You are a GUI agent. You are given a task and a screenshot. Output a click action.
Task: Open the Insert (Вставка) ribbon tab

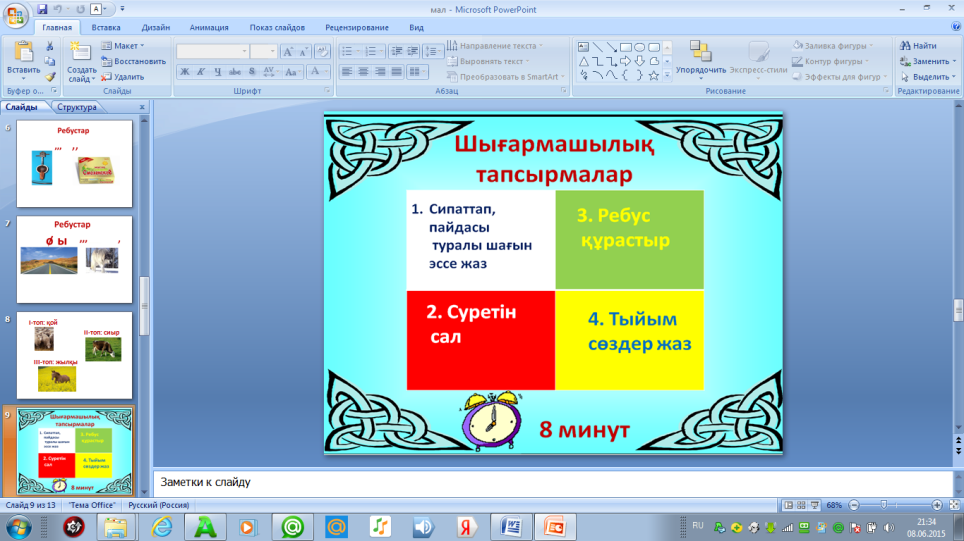106,27
